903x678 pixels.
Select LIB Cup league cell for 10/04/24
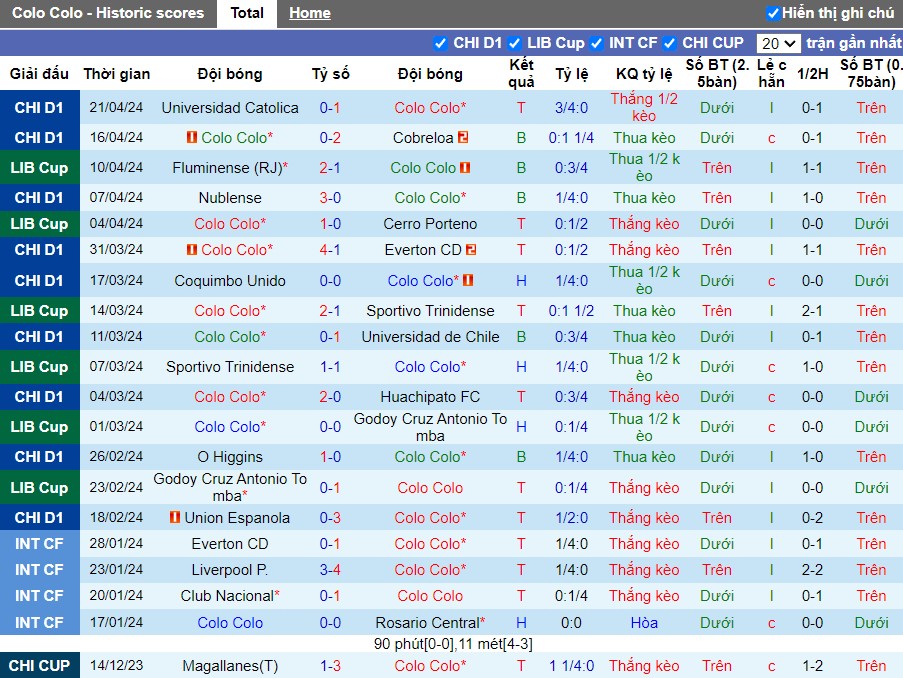click(x=40, y=168)
